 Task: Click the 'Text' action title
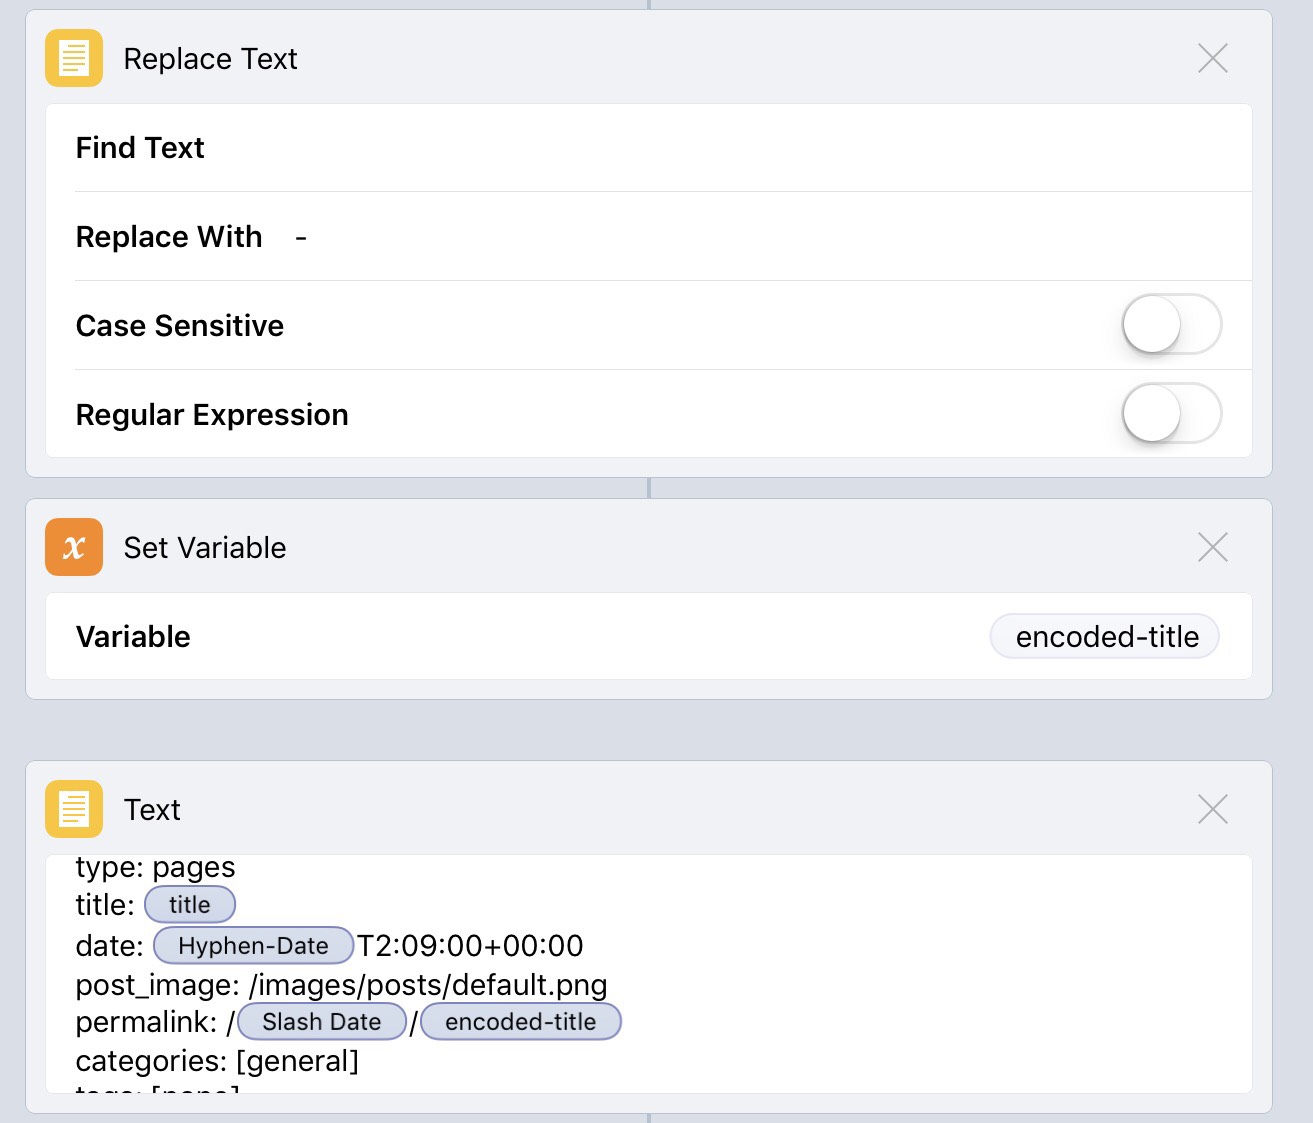click(x=152, y=810)
